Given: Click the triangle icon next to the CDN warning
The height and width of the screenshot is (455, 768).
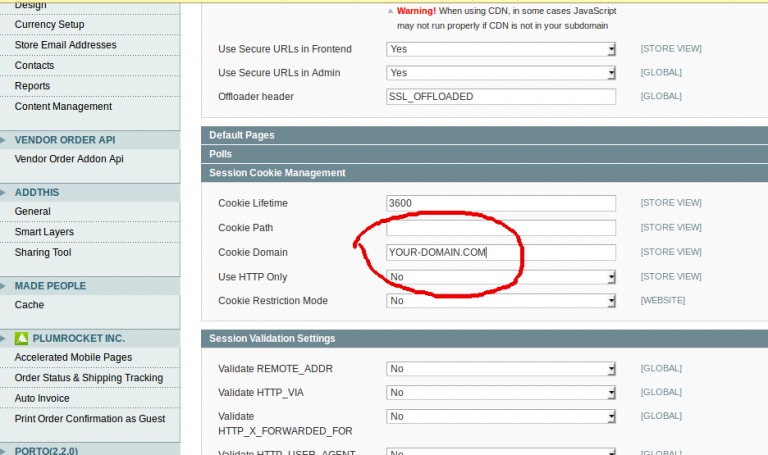Looking at the screenshot, I should (390, 11).
